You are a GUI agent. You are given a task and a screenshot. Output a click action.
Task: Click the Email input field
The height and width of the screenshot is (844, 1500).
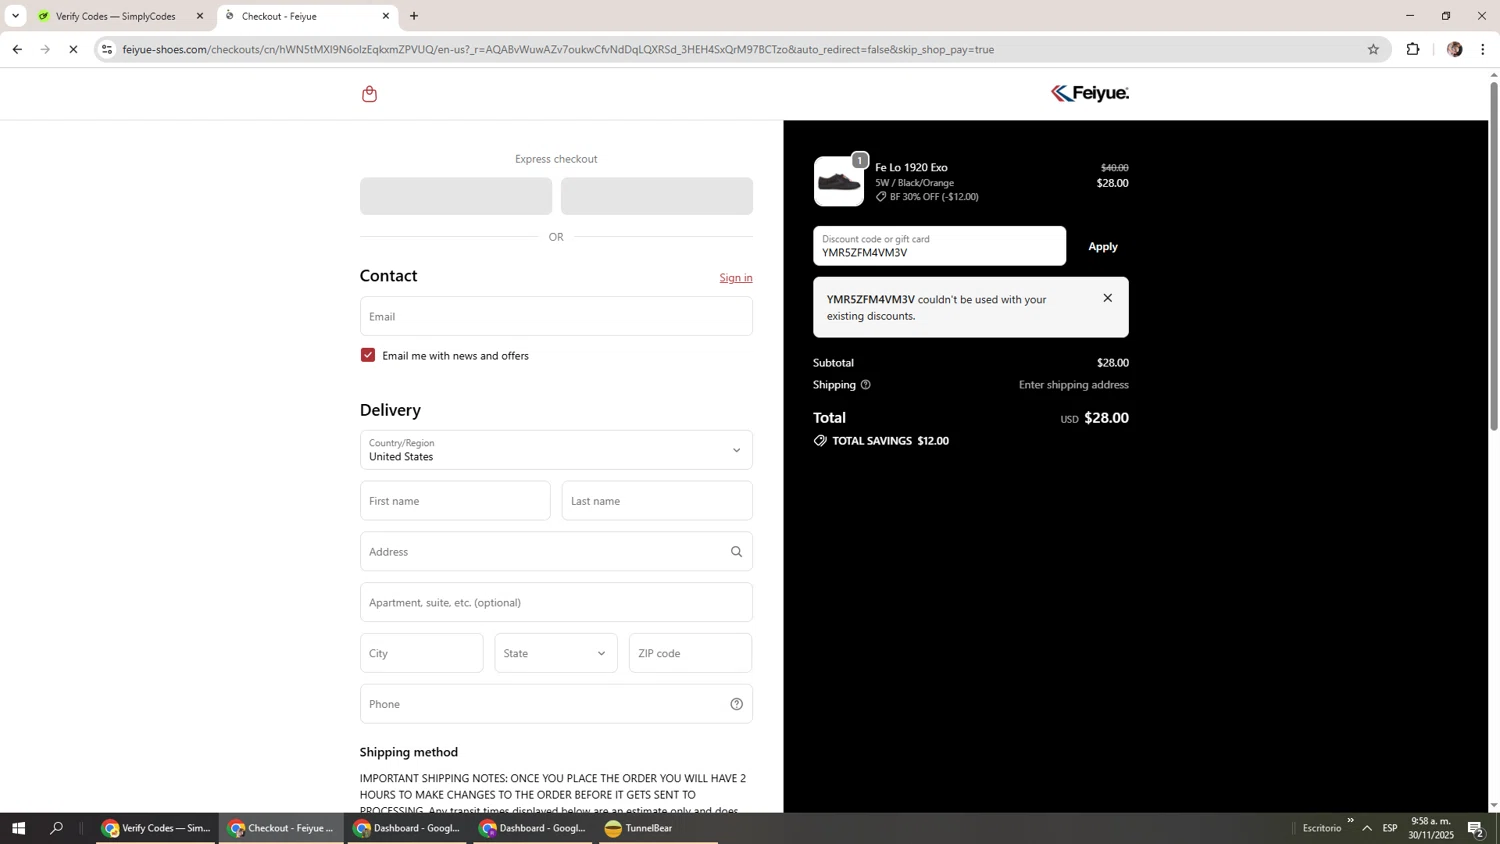point(556,316)
